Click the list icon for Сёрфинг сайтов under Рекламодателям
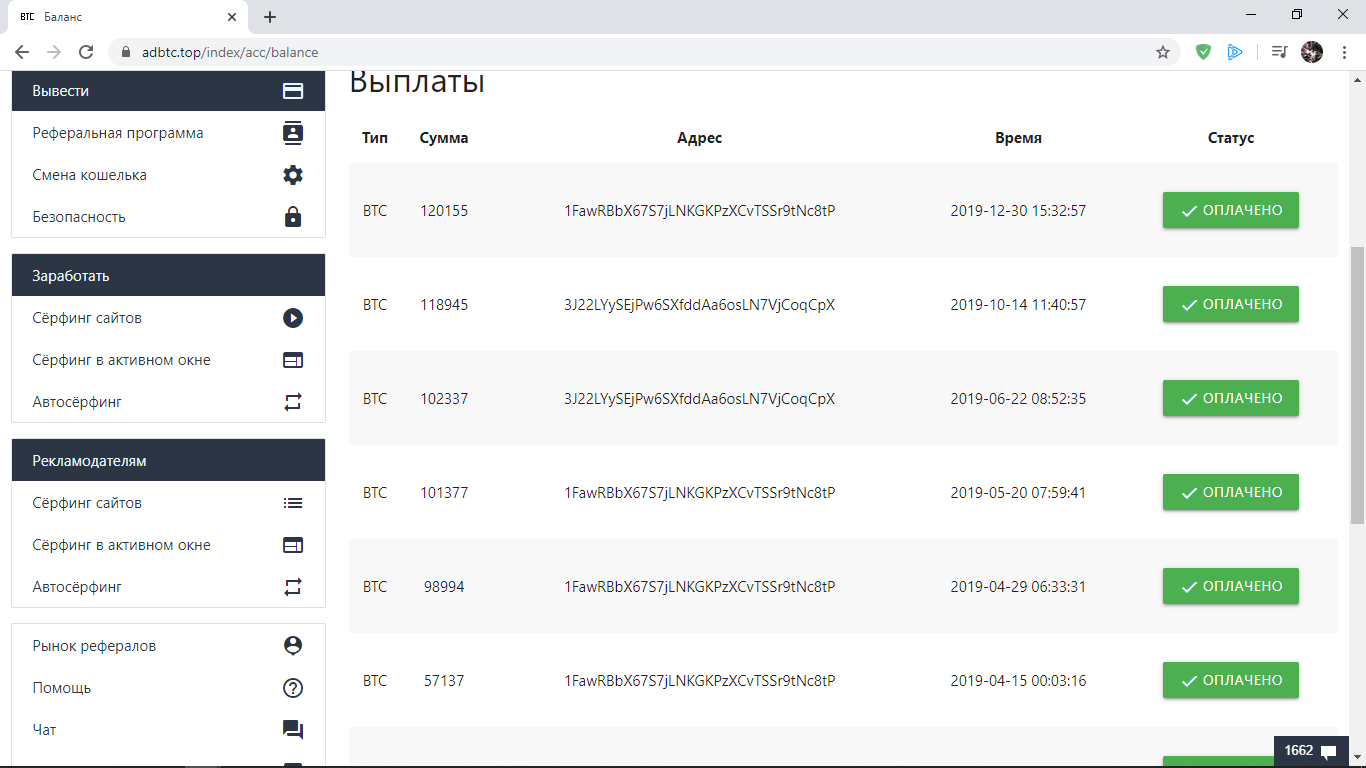The width and height of the screenshot is (1366, 768). [293, 503]
